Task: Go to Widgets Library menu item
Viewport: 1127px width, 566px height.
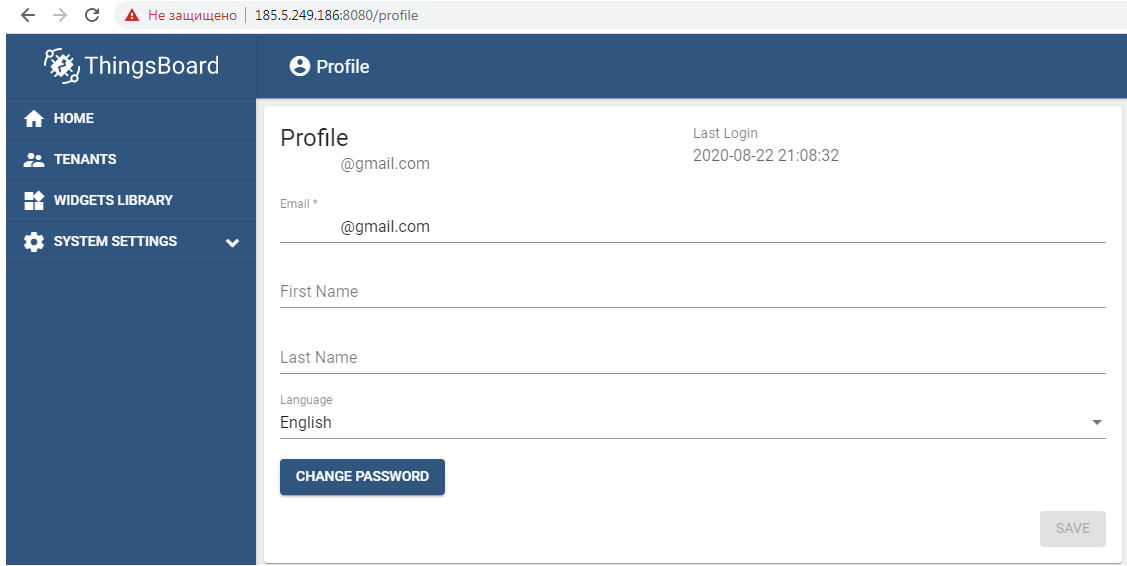Action: [113, 201]
